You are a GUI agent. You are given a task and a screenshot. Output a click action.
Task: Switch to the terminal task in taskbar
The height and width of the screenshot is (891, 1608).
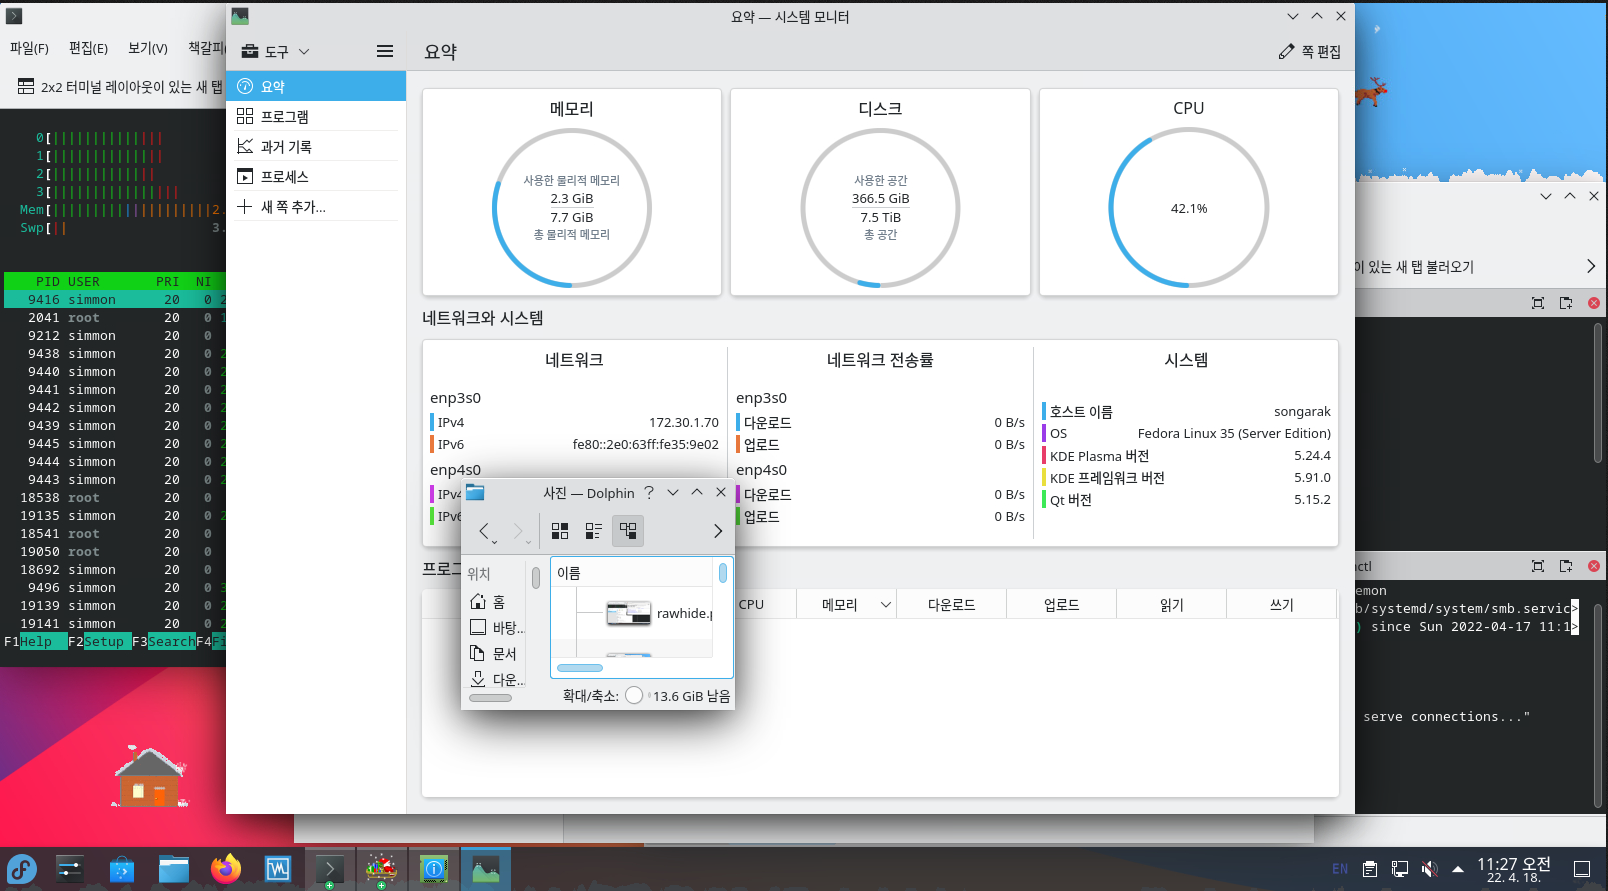tap(329, 869)
